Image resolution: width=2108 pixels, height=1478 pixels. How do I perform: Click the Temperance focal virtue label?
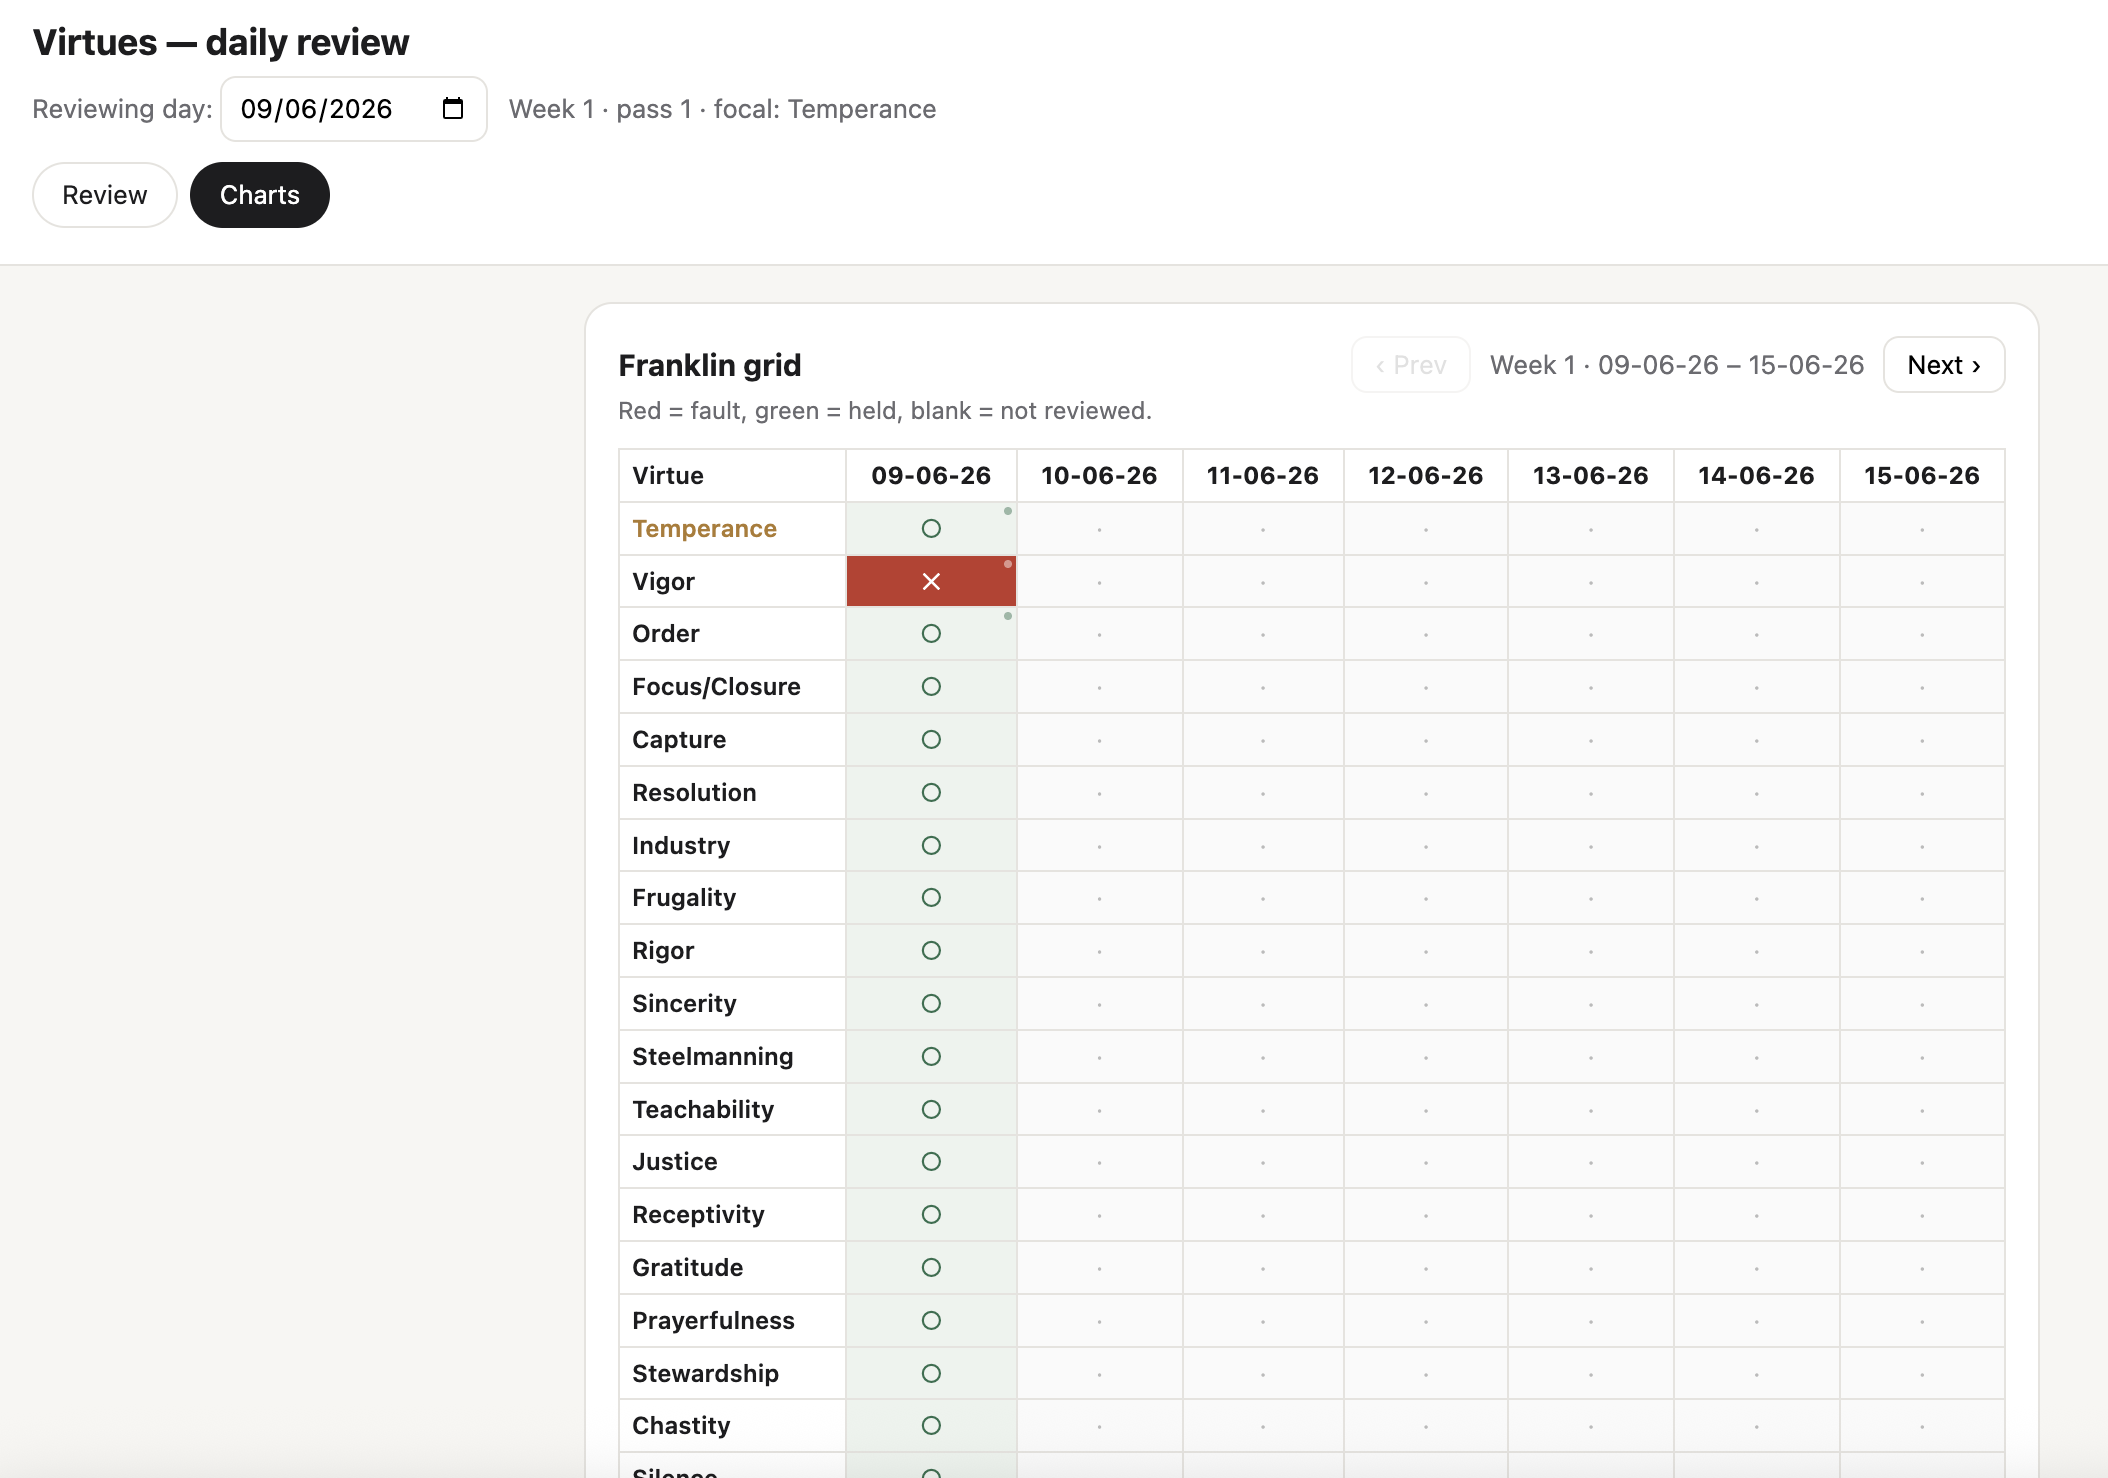click(x=704, y=528)
